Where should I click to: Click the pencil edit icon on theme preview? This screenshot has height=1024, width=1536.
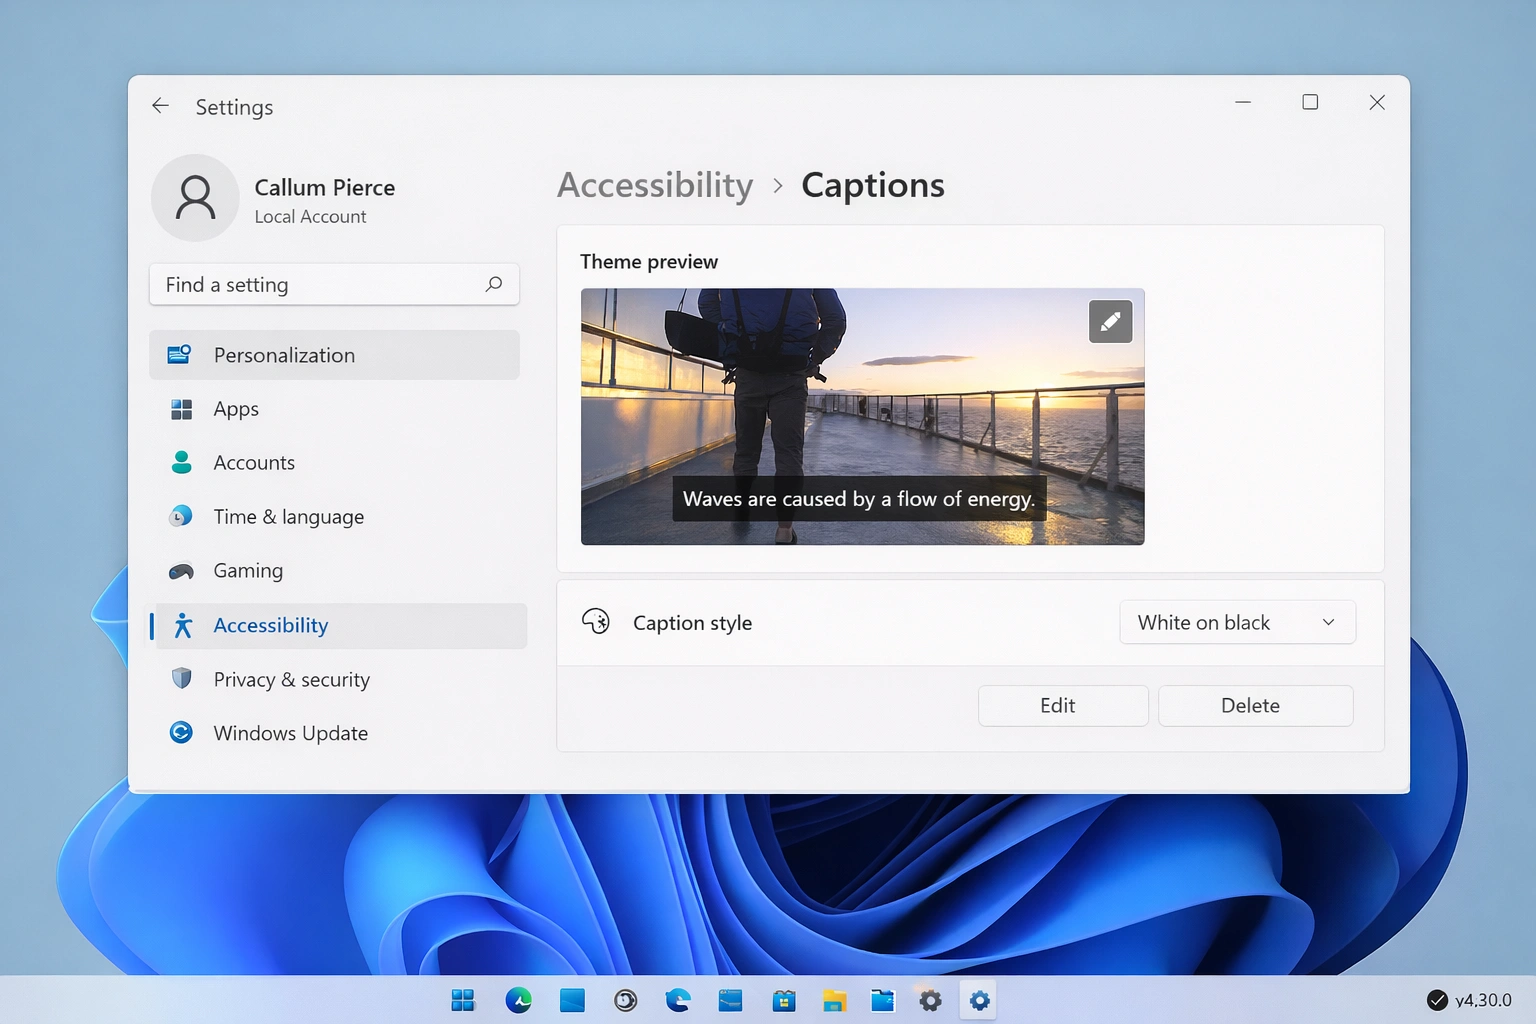point(1110,321)
